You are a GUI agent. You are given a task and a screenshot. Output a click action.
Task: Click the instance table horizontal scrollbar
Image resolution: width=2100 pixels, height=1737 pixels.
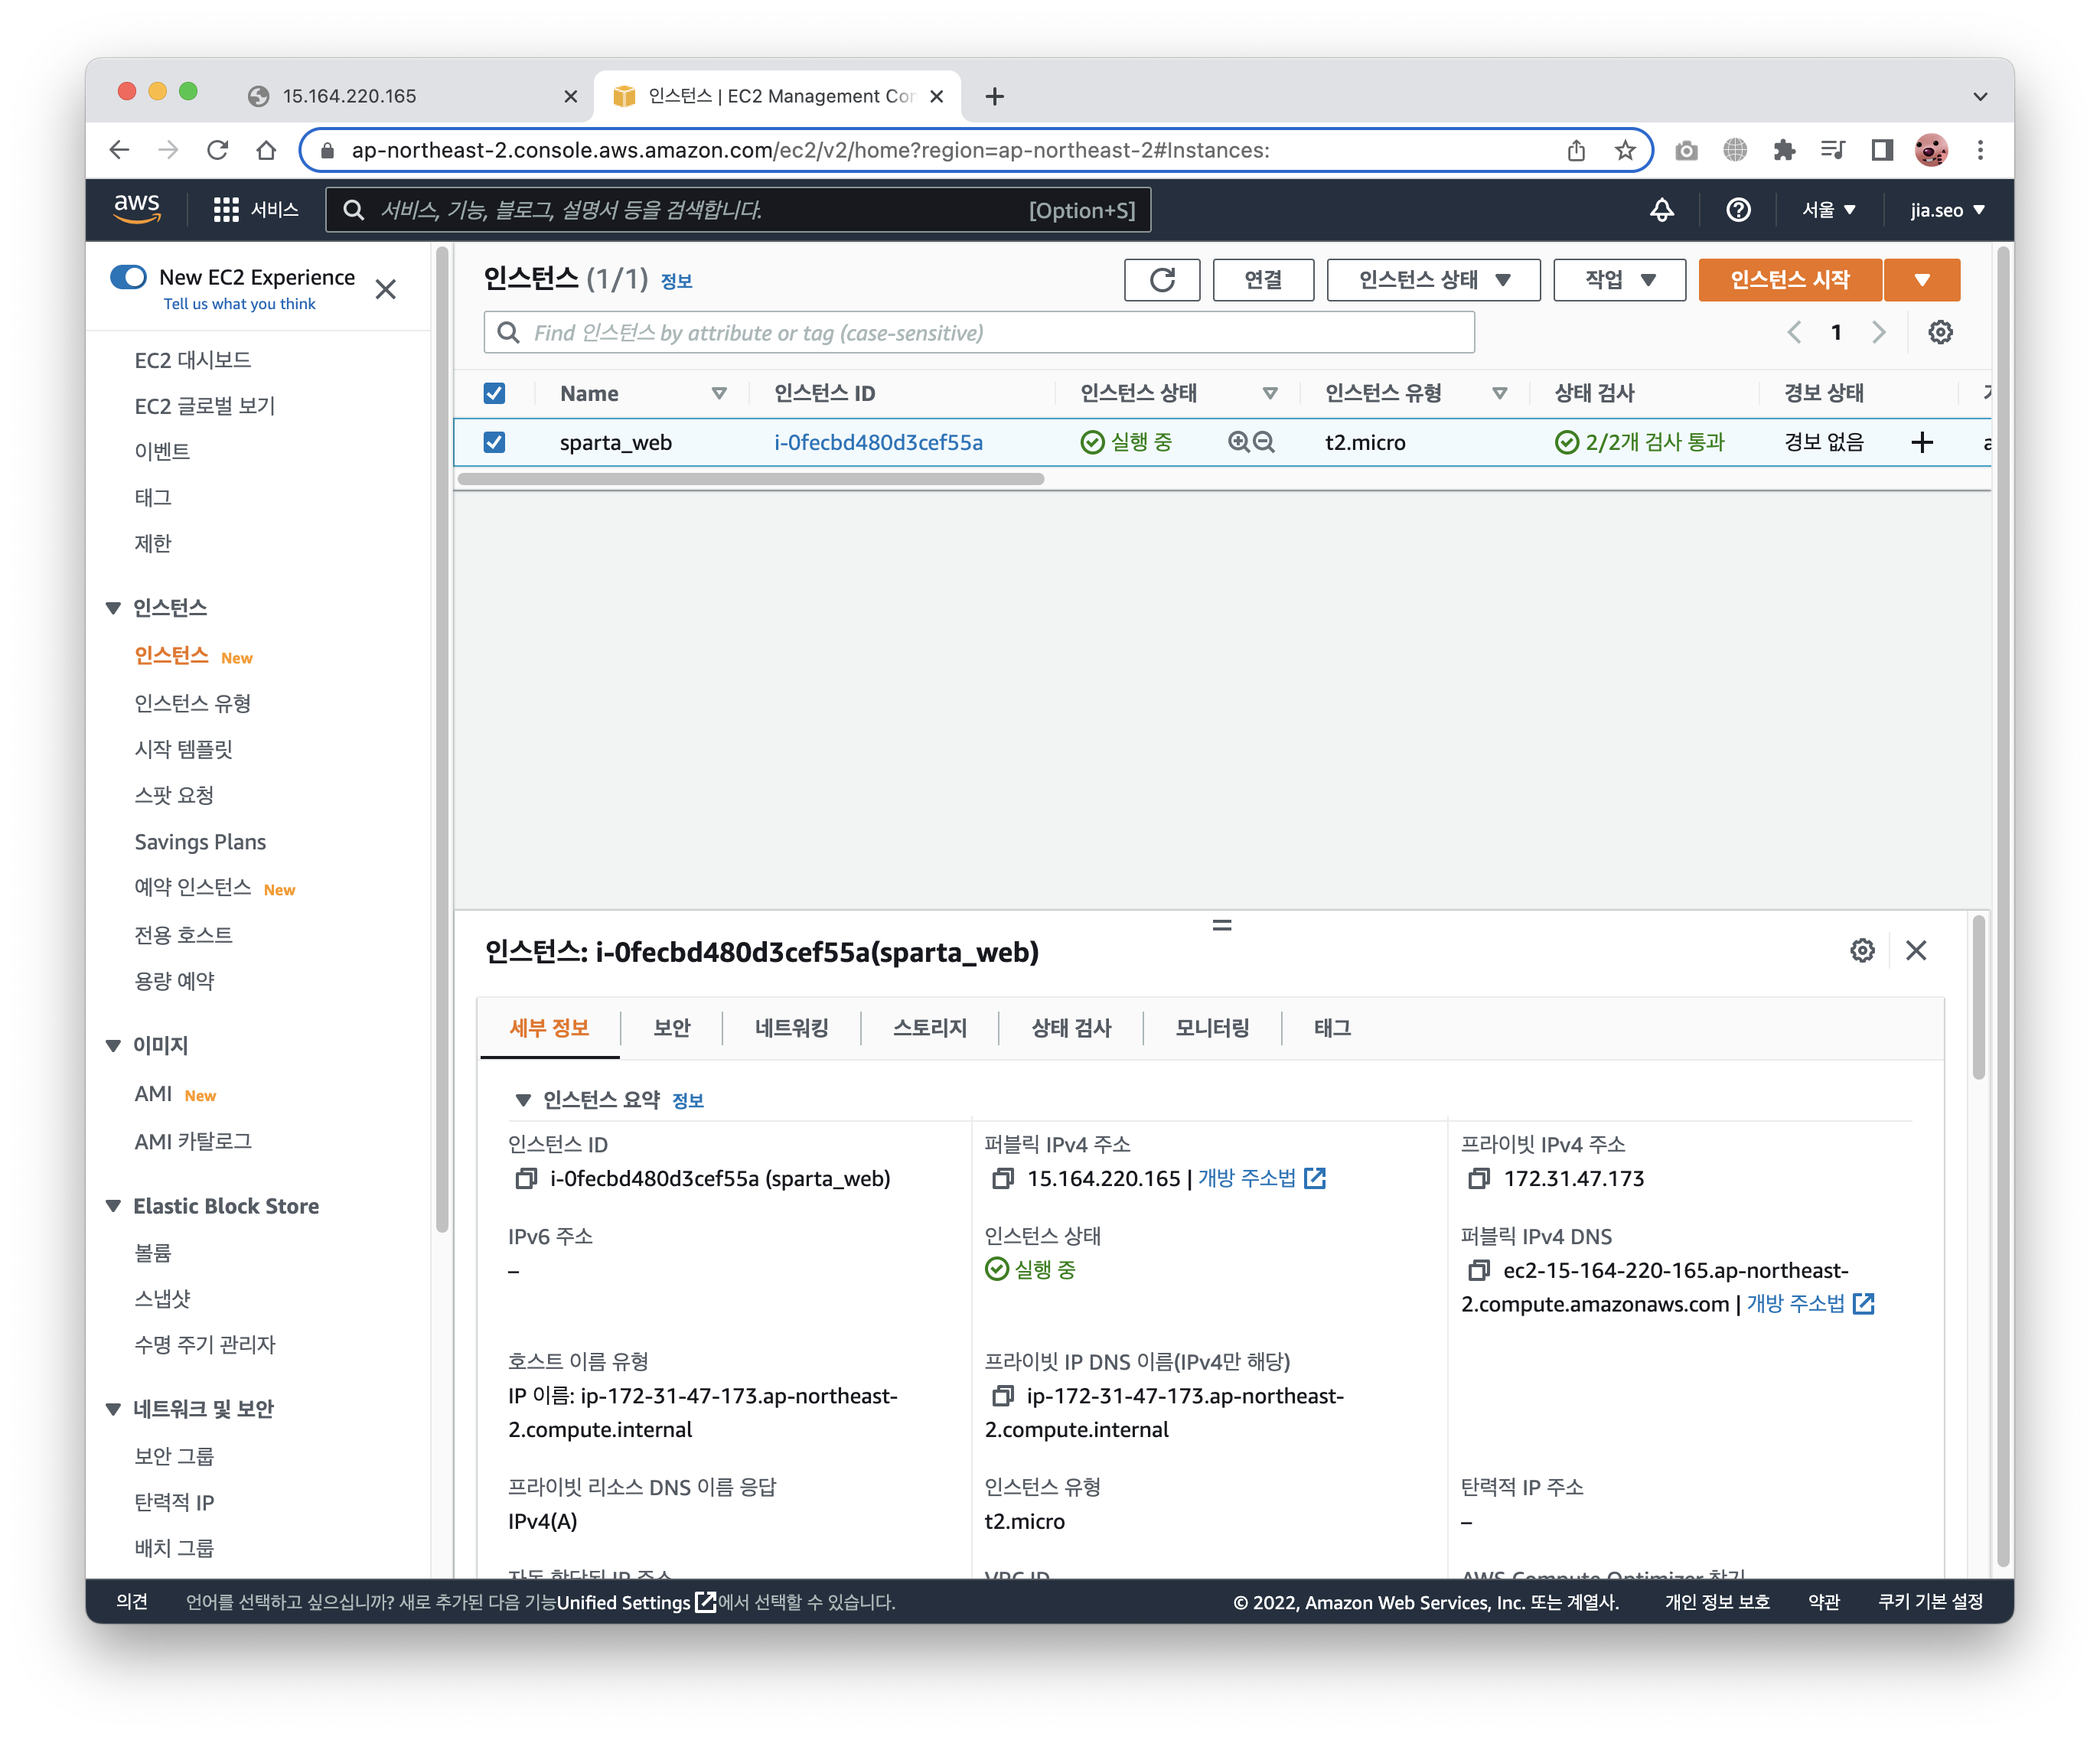[x=751, y=479]
